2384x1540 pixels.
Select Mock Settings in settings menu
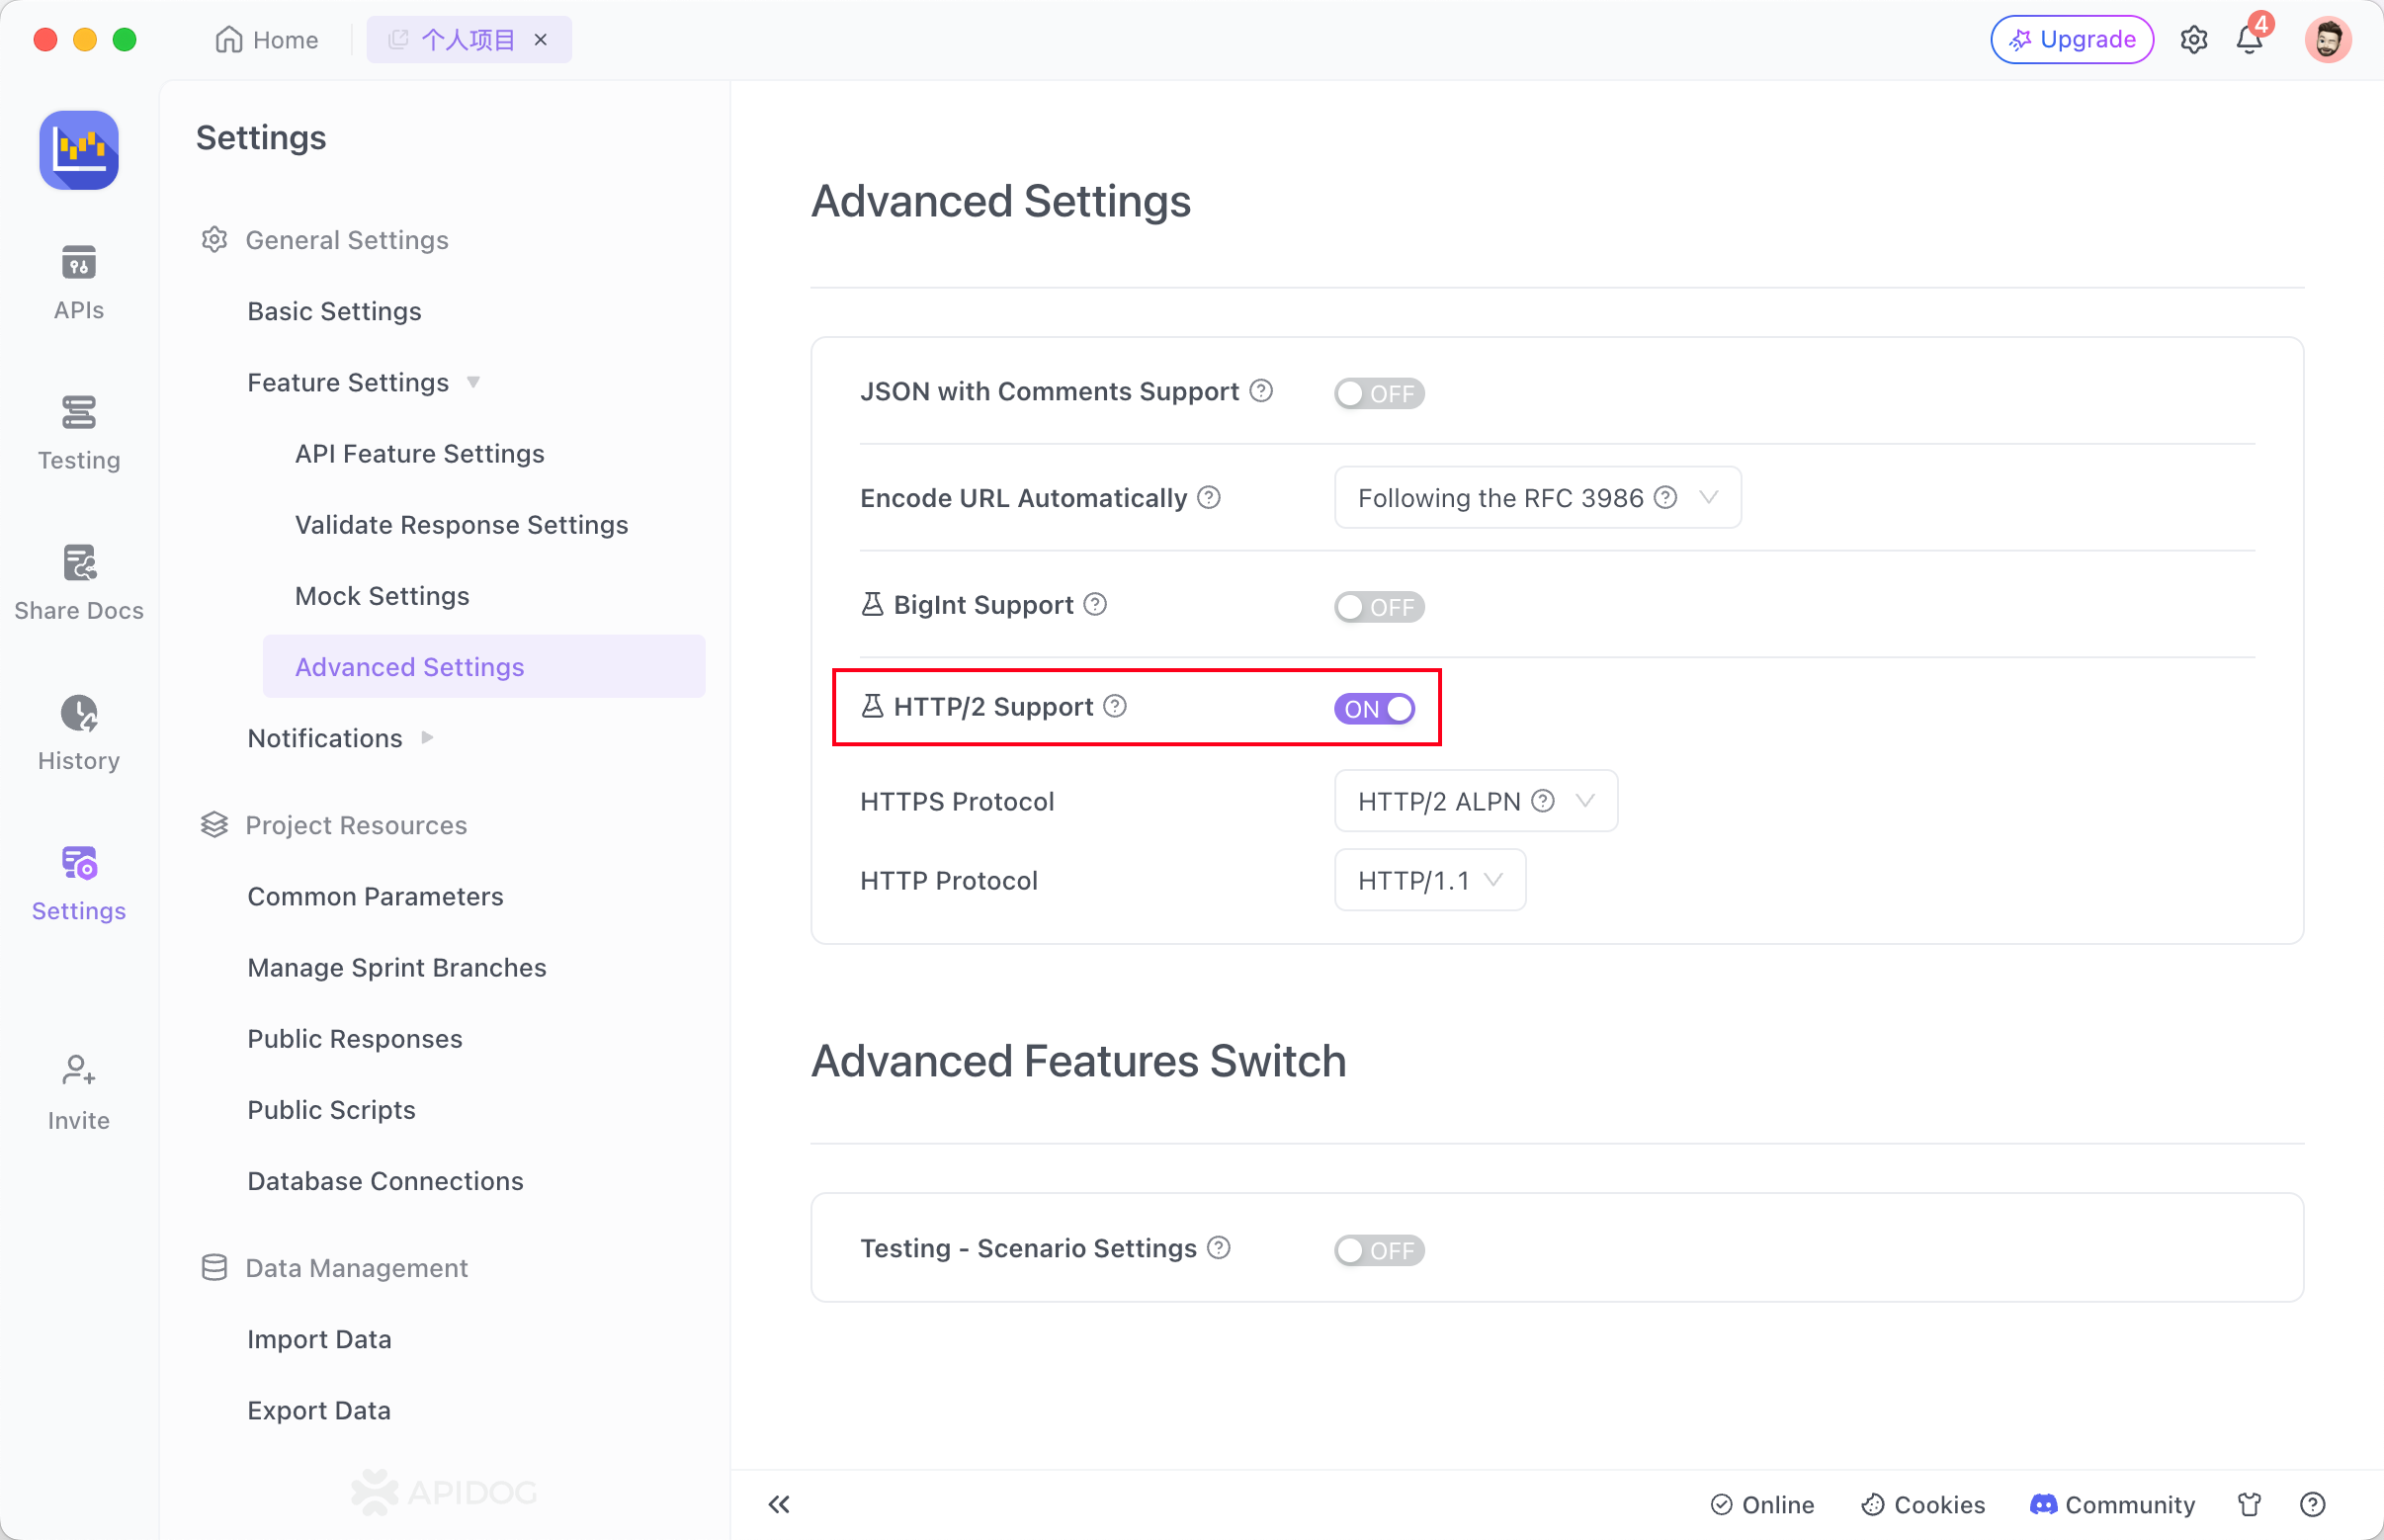[x=382, y=596]
